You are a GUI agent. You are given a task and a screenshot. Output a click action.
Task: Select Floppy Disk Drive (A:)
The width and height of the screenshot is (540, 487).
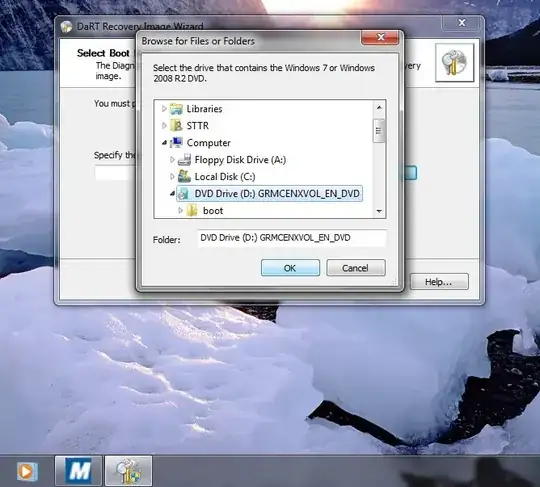tap(240, 160)
